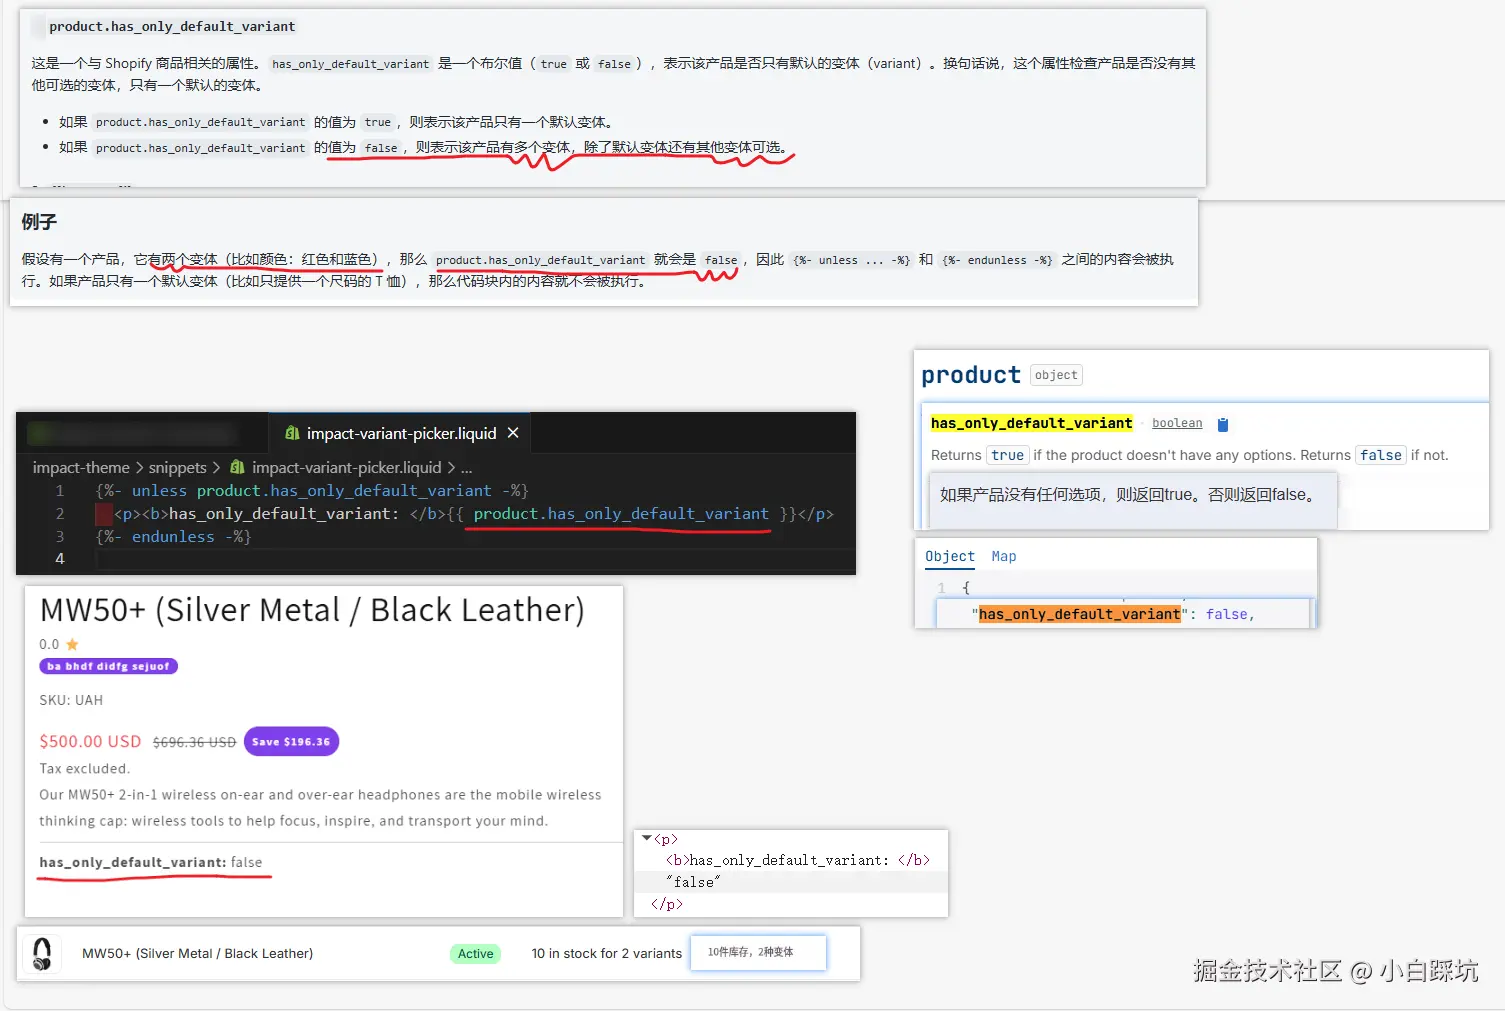The image size is (1505, 1011).
Task: Open impact-theme breadcrumb folder
Action: [81, 467]
